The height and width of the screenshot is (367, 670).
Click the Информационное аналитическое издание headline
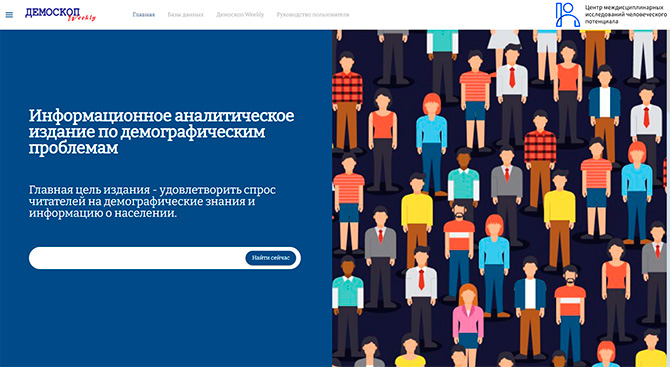coord(162,132)
